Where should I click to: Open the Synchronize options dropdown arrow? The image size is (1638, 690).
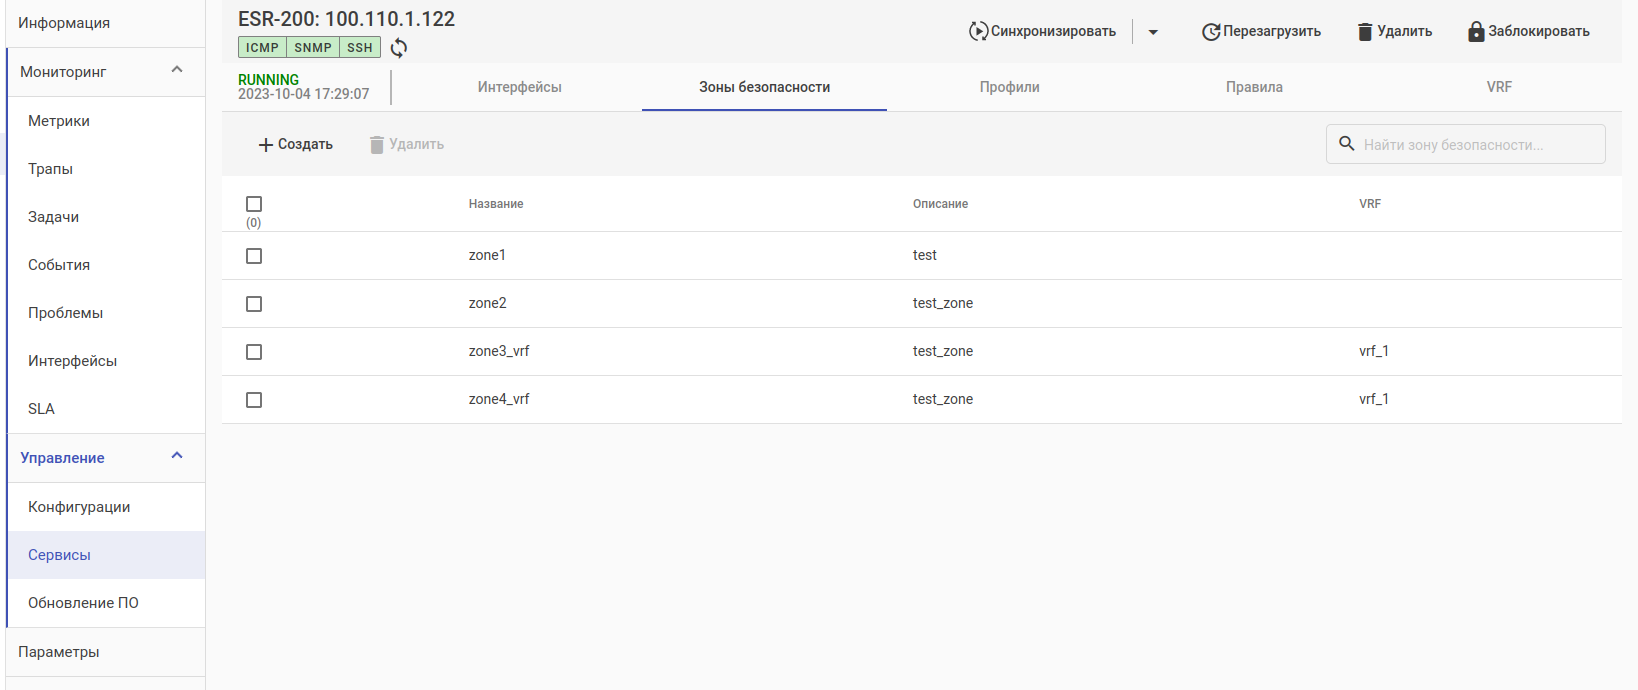(x=1153, y=32)
